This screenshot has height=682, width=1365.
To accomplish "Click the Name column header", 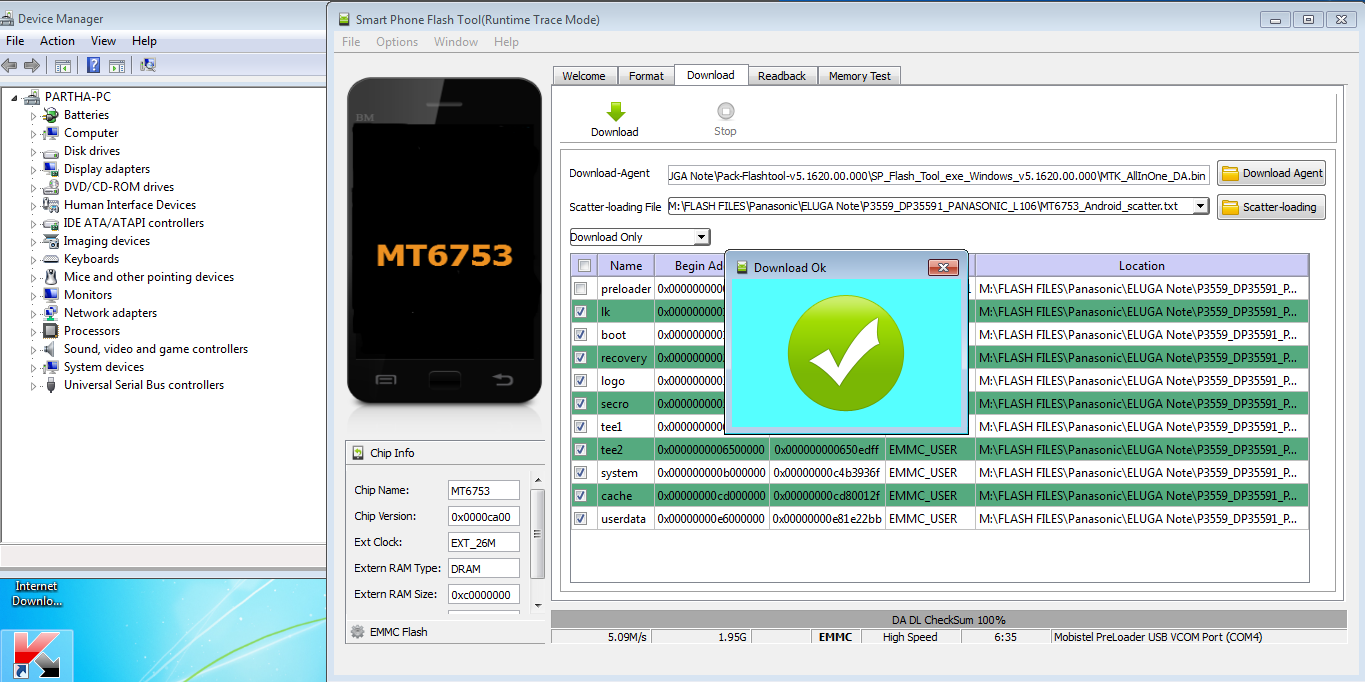I will coord(626,266).
